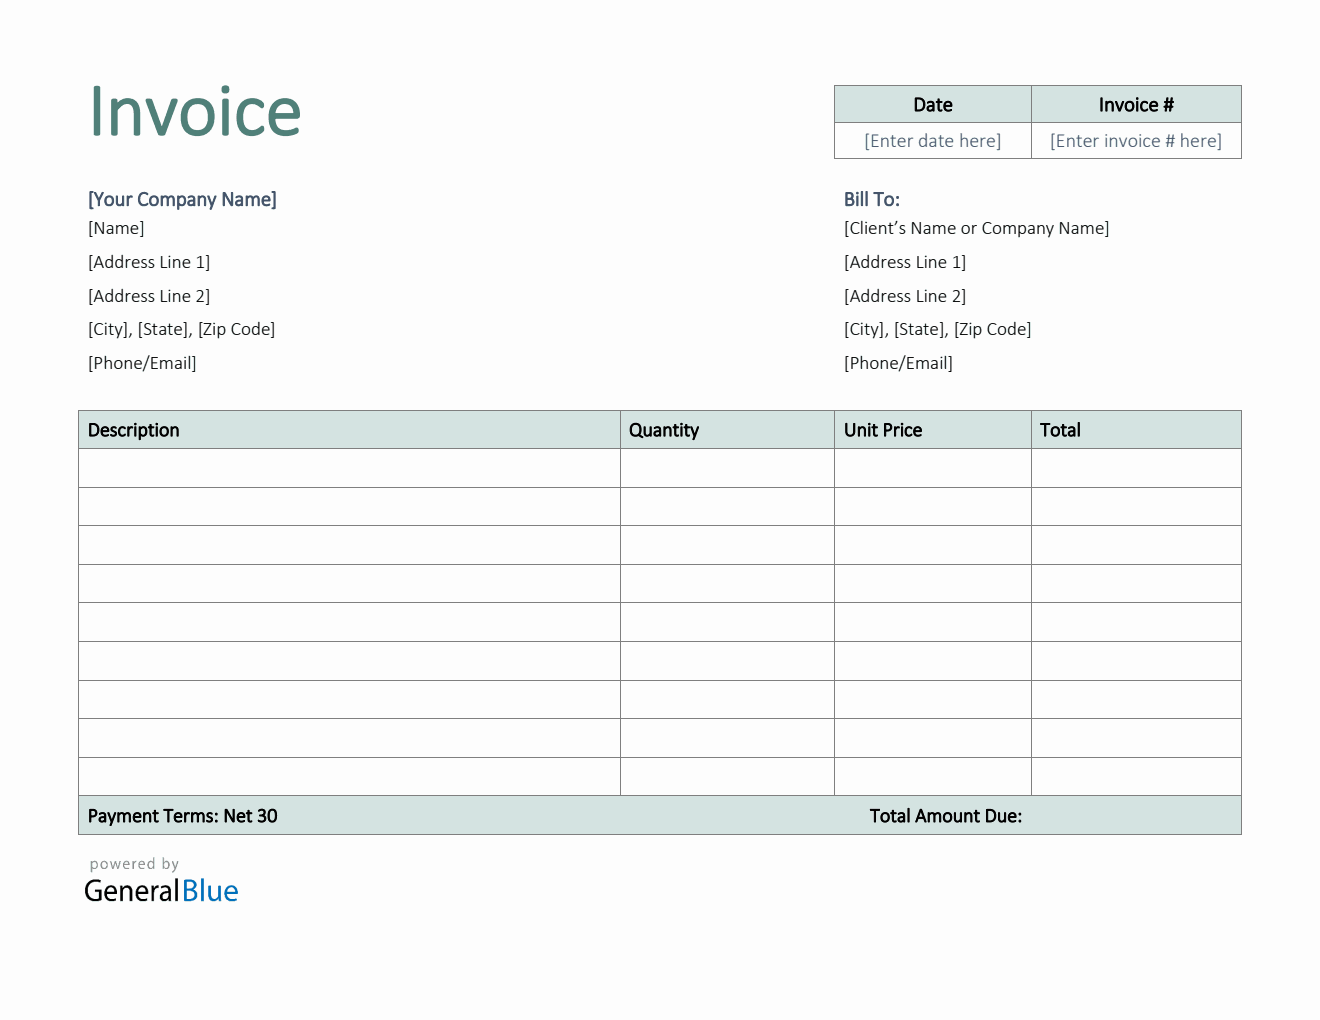Click the [Your Company Name] placeholder
This screenshot has width=1320, height=1020.
click(x=181, y=199)
